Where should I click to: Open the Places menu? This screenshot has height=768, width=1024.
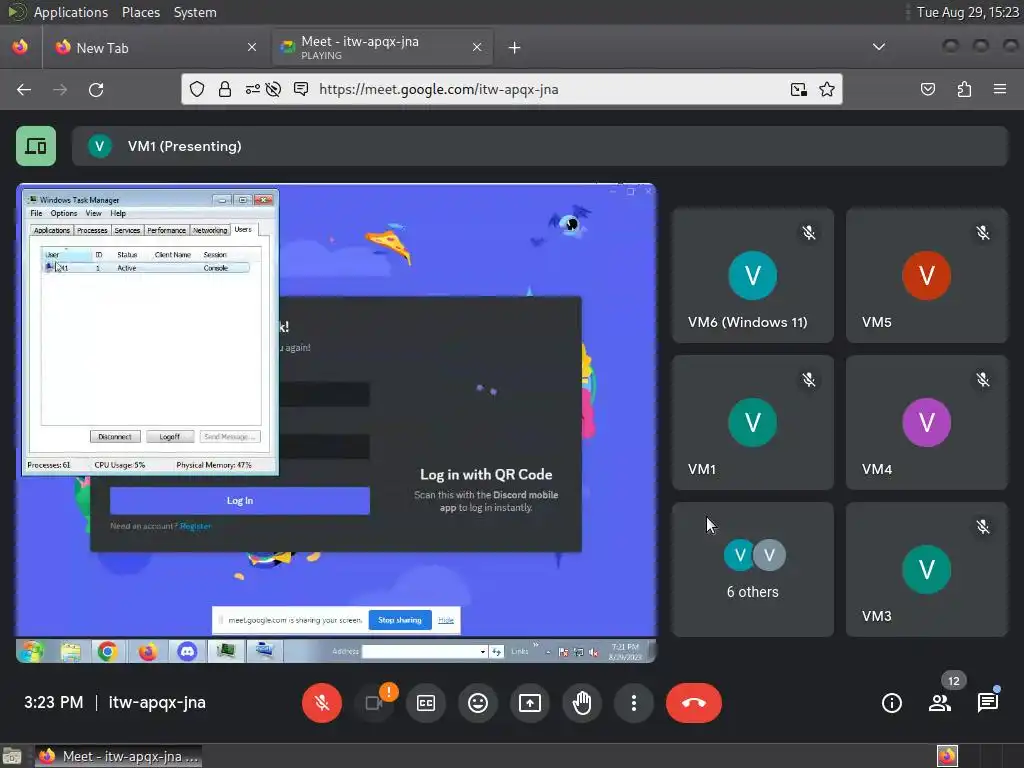(140, 12)
